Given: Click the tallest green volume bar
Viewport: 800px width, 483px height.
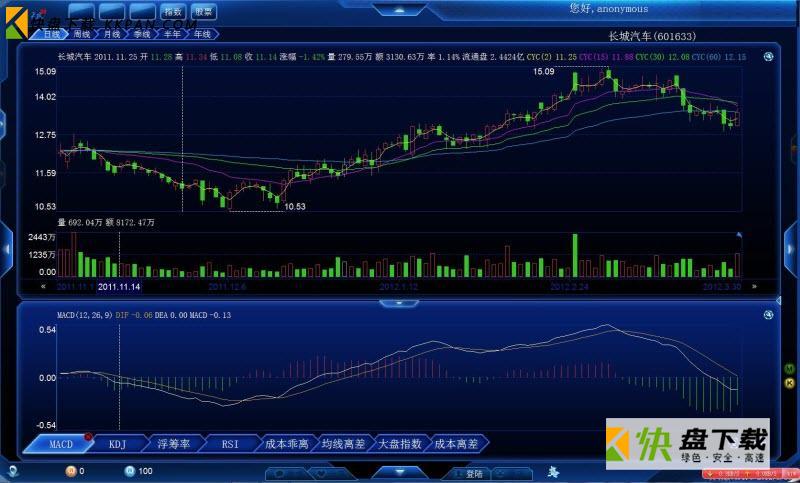Looking at the screenshot, I should [575, 255].
